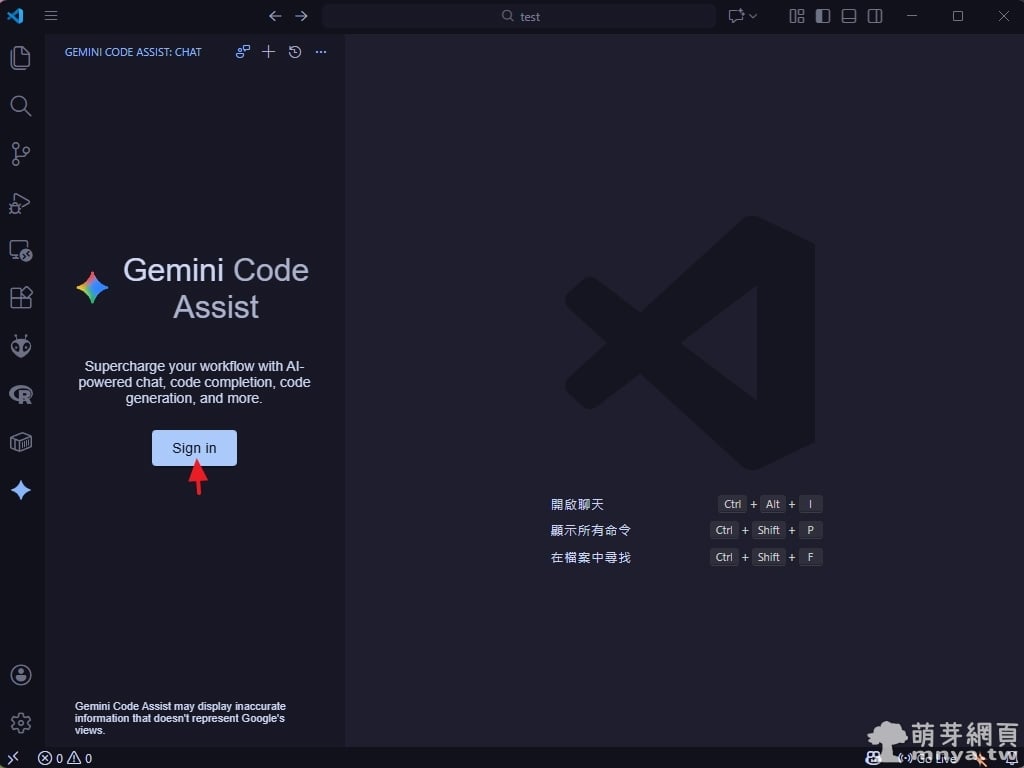Toggle the secondary side bar visibility

coord(875,16)
